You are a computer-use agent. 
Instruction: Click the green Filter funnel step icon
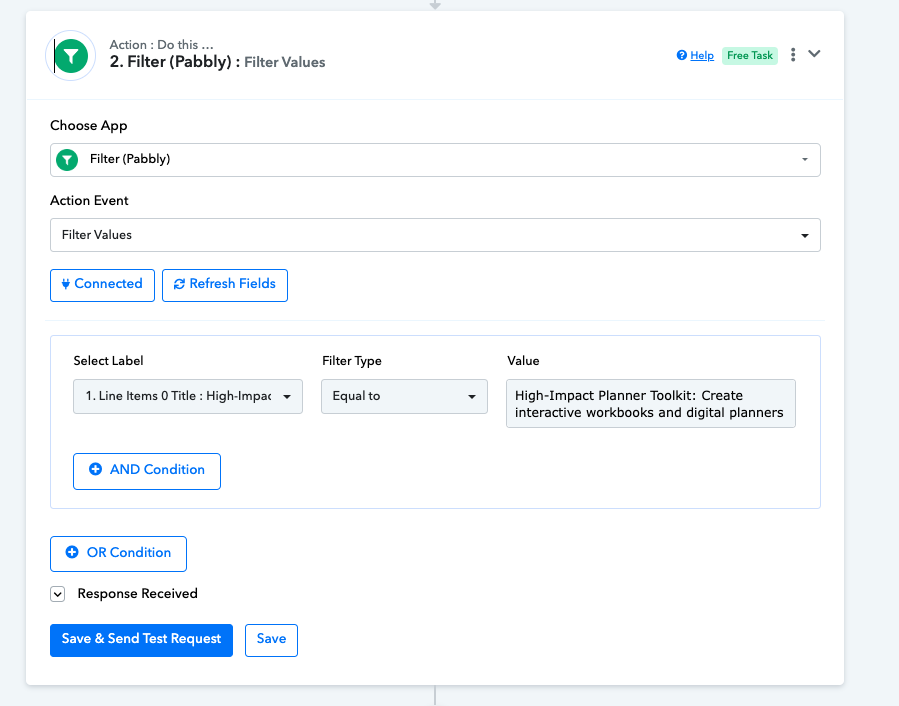tap(71, 56)
